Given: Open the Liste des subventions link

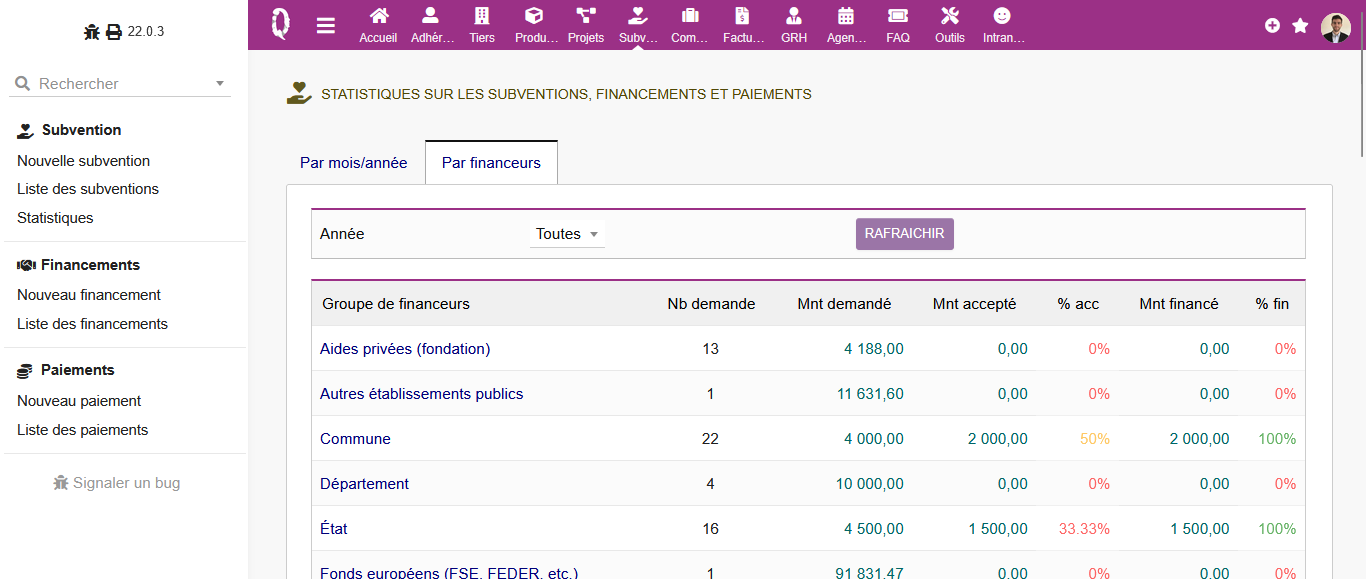Looking at the screenshot, I should point(88,189).
